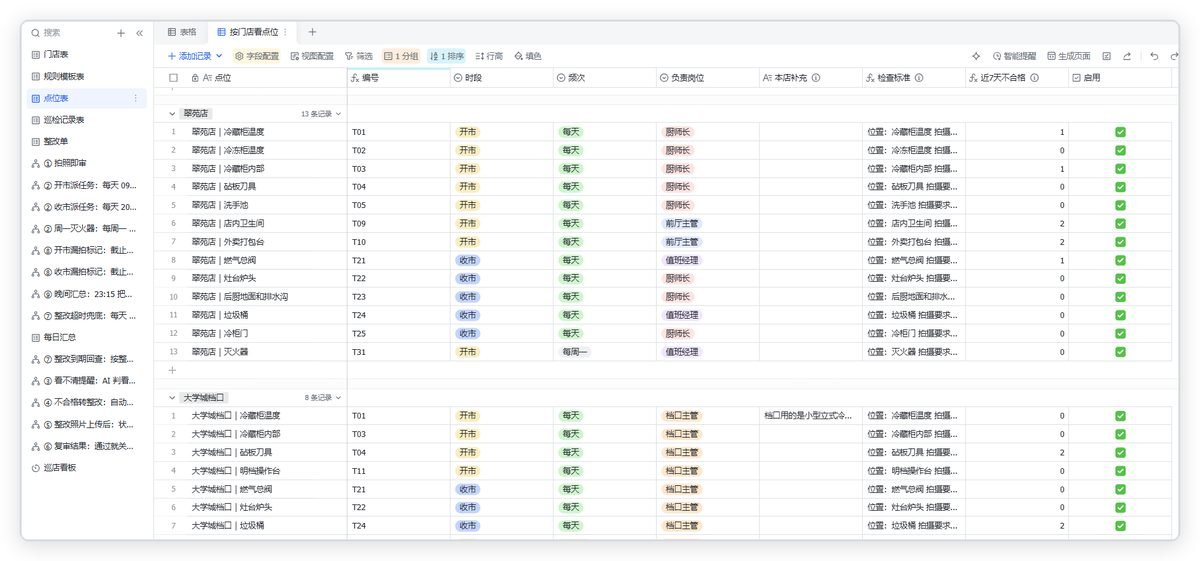Uncheck 启用 for 翠苑店 | 燃气总阀 row
The image size is (1200, 561).
click(1120, 260)
